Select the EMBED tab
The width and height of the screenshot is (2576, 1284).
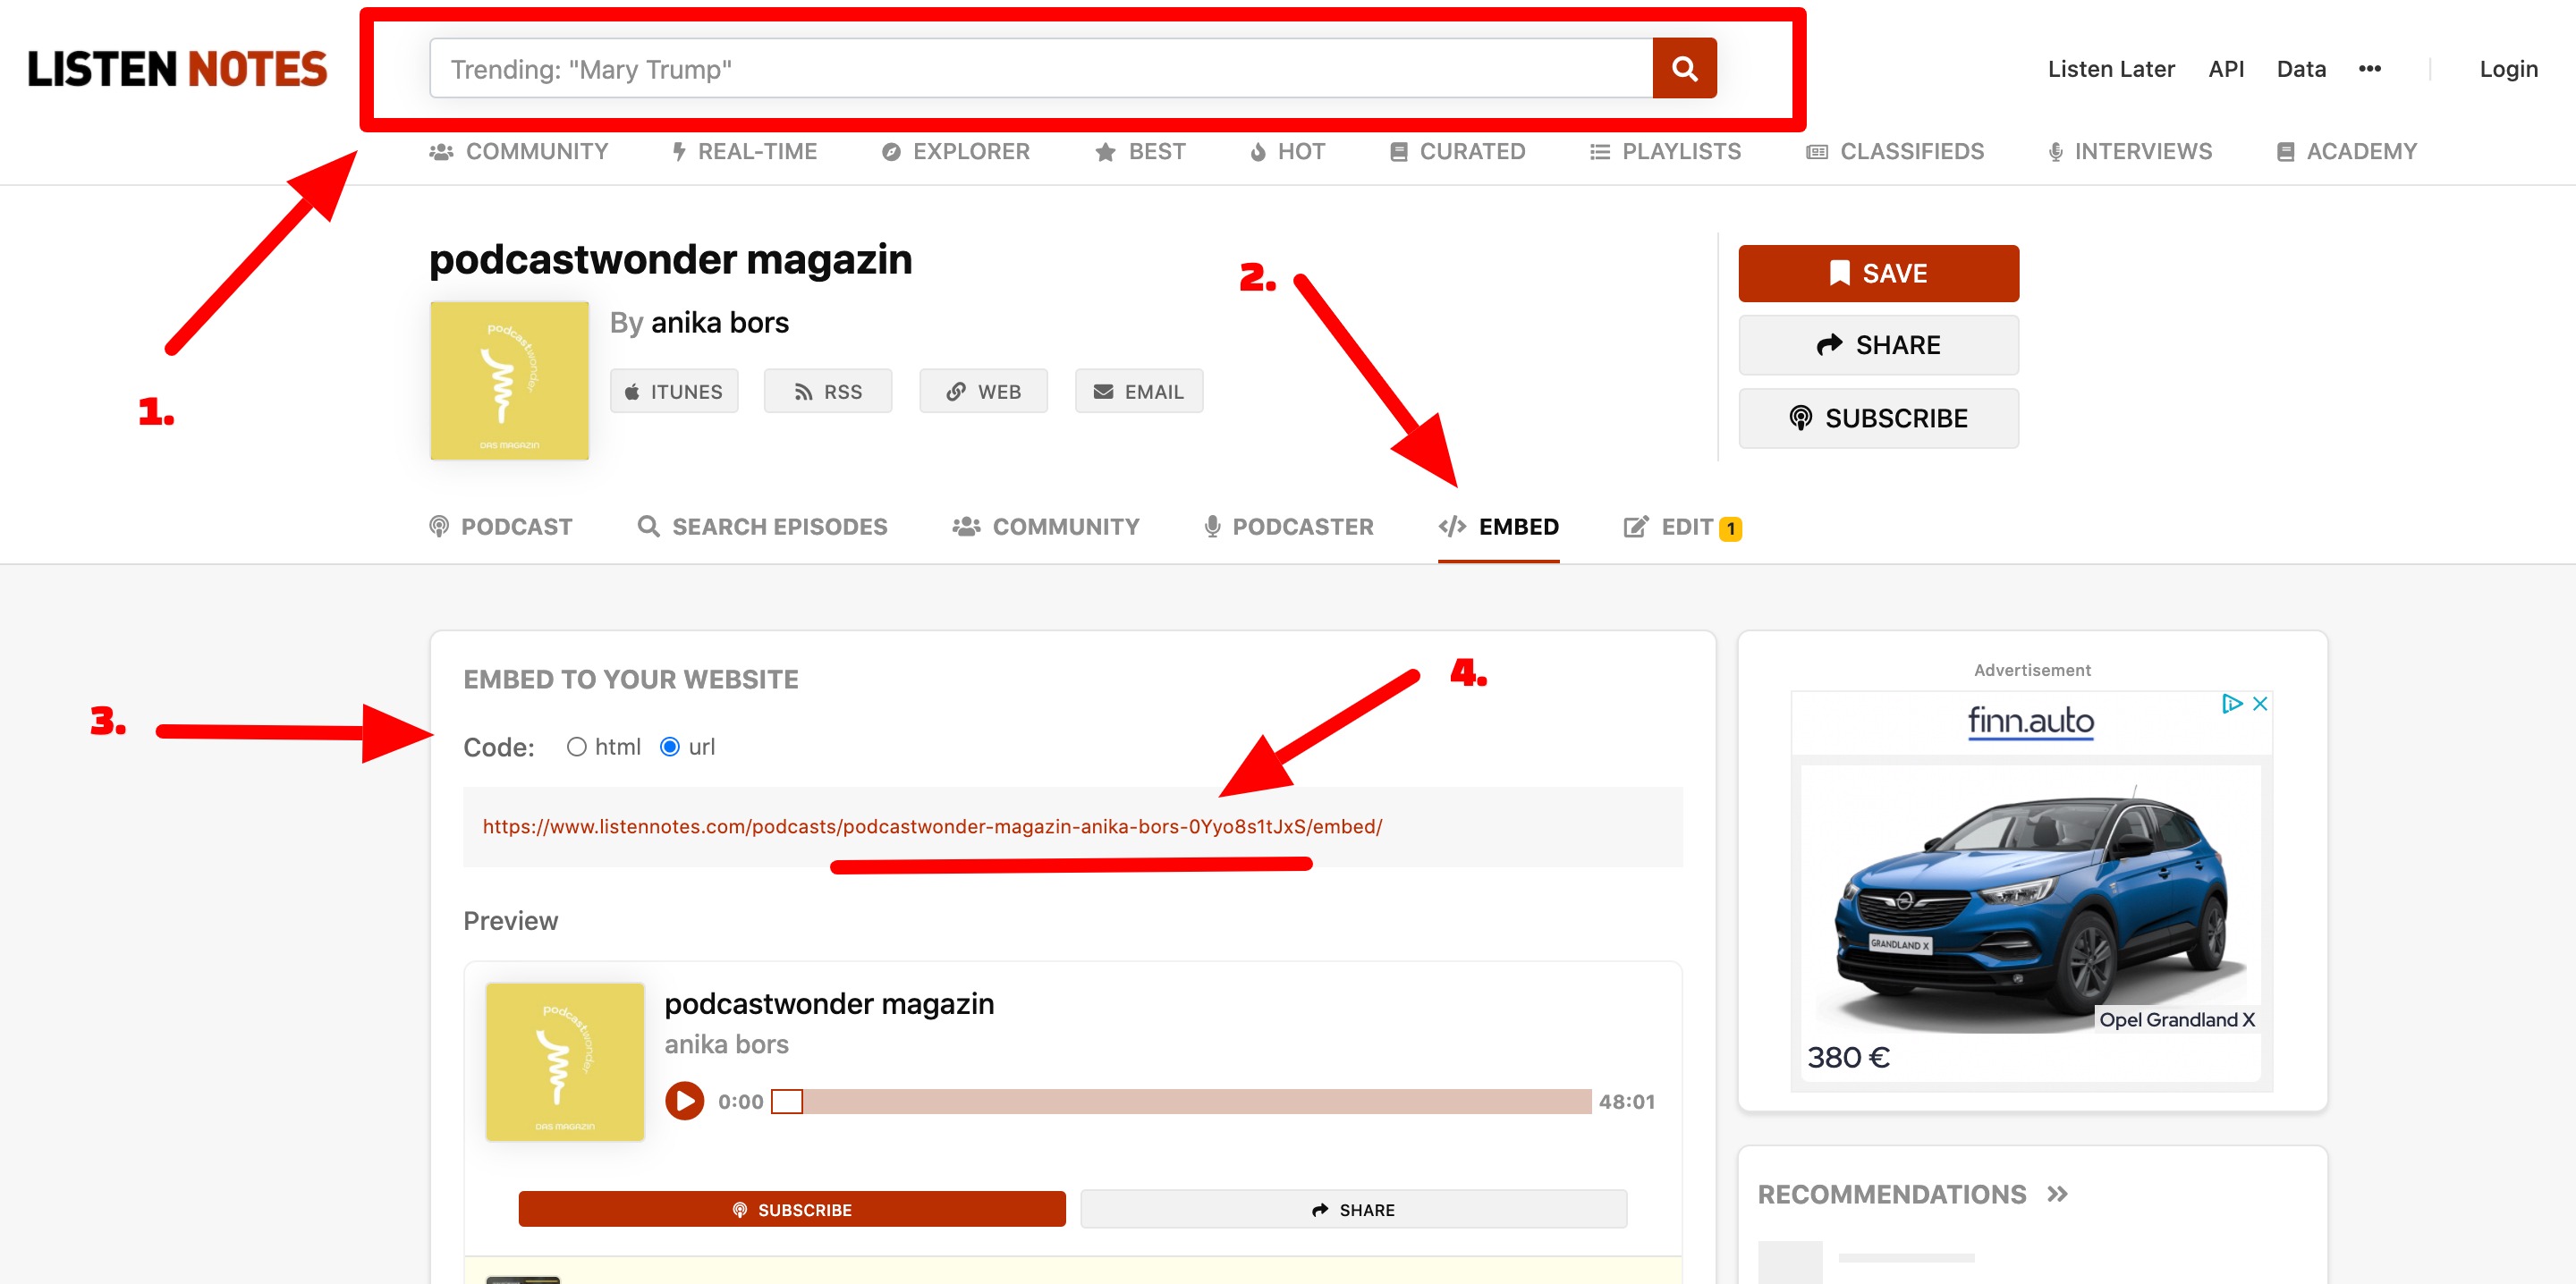[1498, 526]
